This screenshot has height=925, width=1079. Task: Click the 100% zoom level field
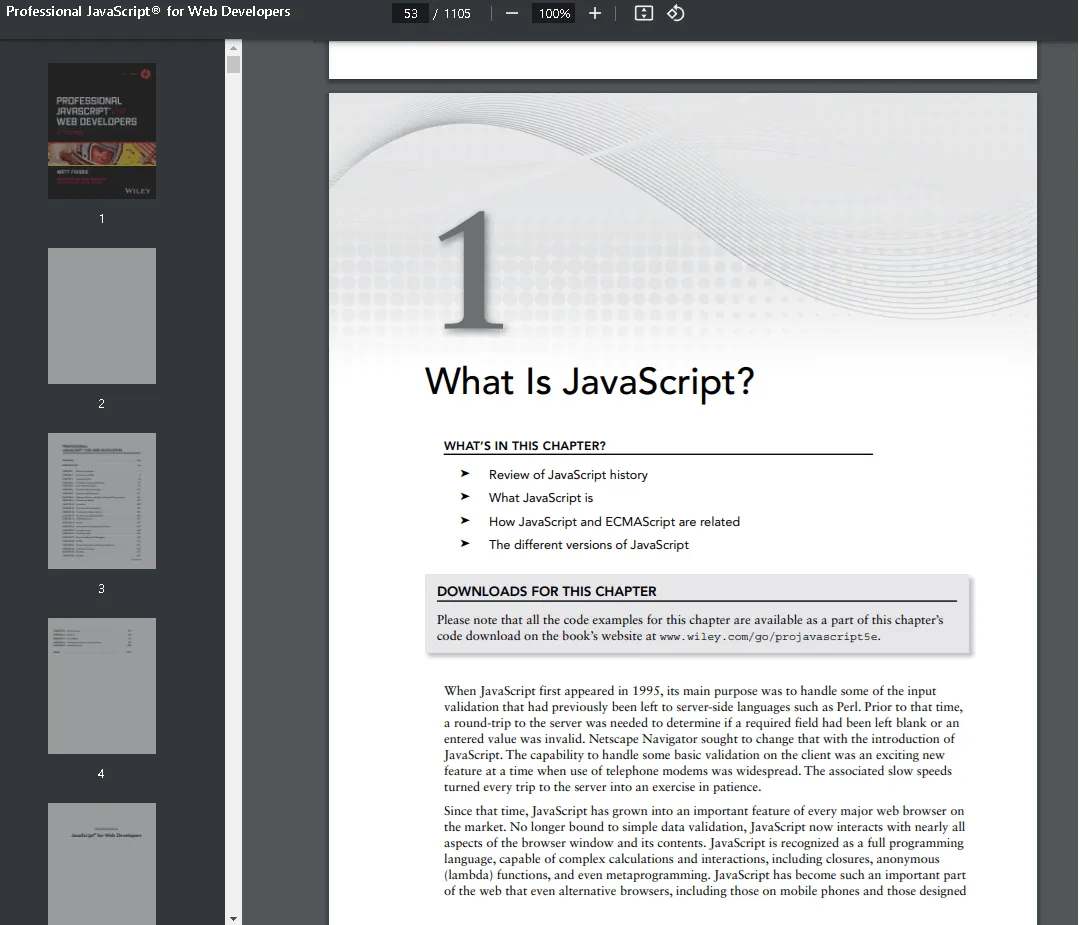pos(554,13)
